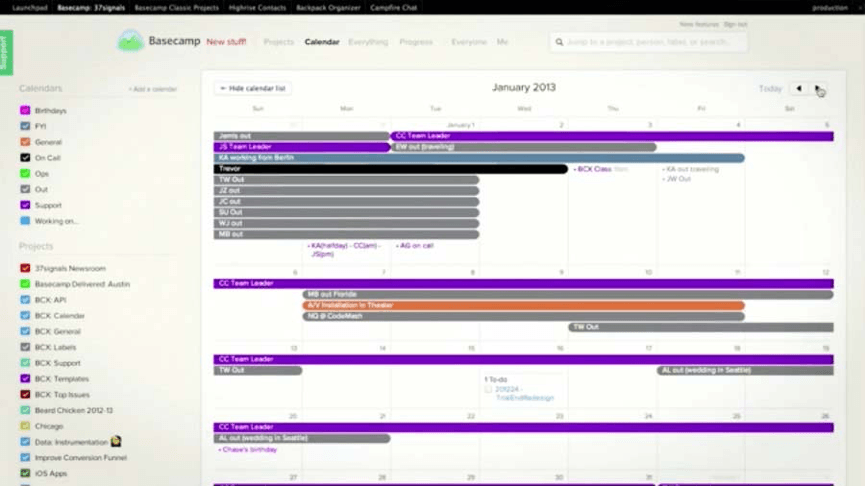This screenshot has width=865, height=486.
Task: Toggle the On Call calendar checkbox
Action: (x=25, y=158)
